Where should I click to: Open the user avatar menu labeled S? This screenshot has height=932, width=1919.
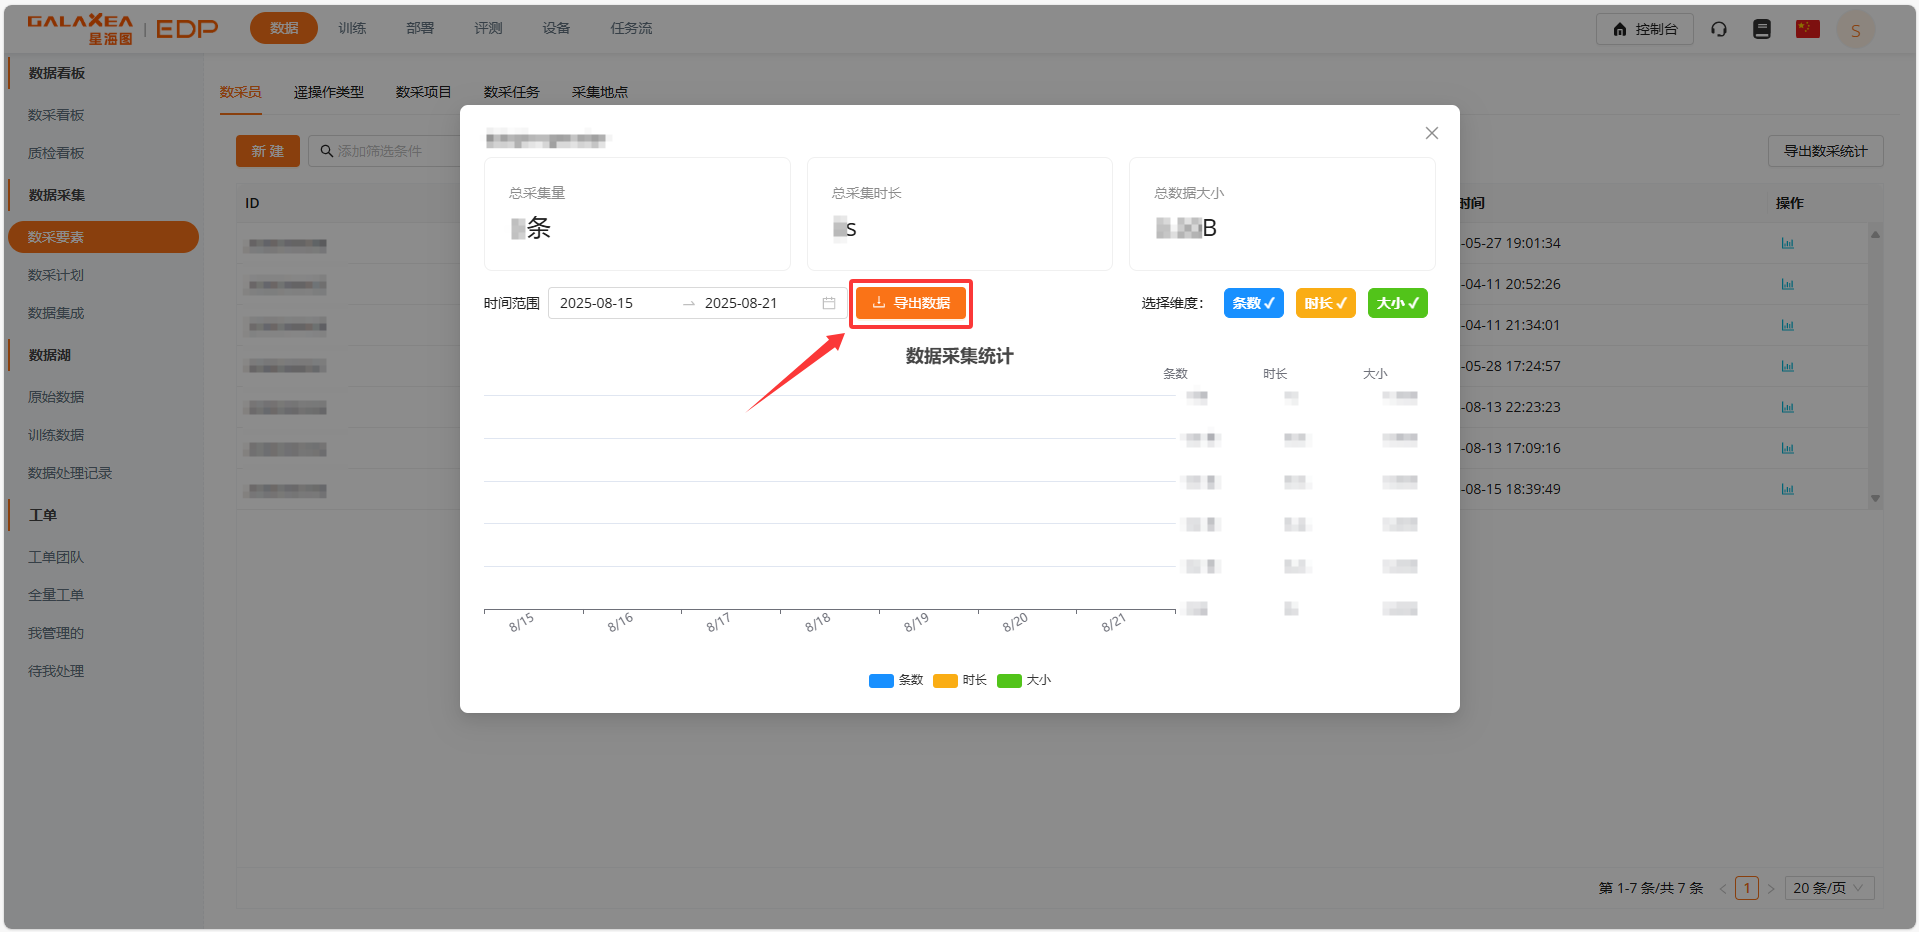pos(1856,29)
